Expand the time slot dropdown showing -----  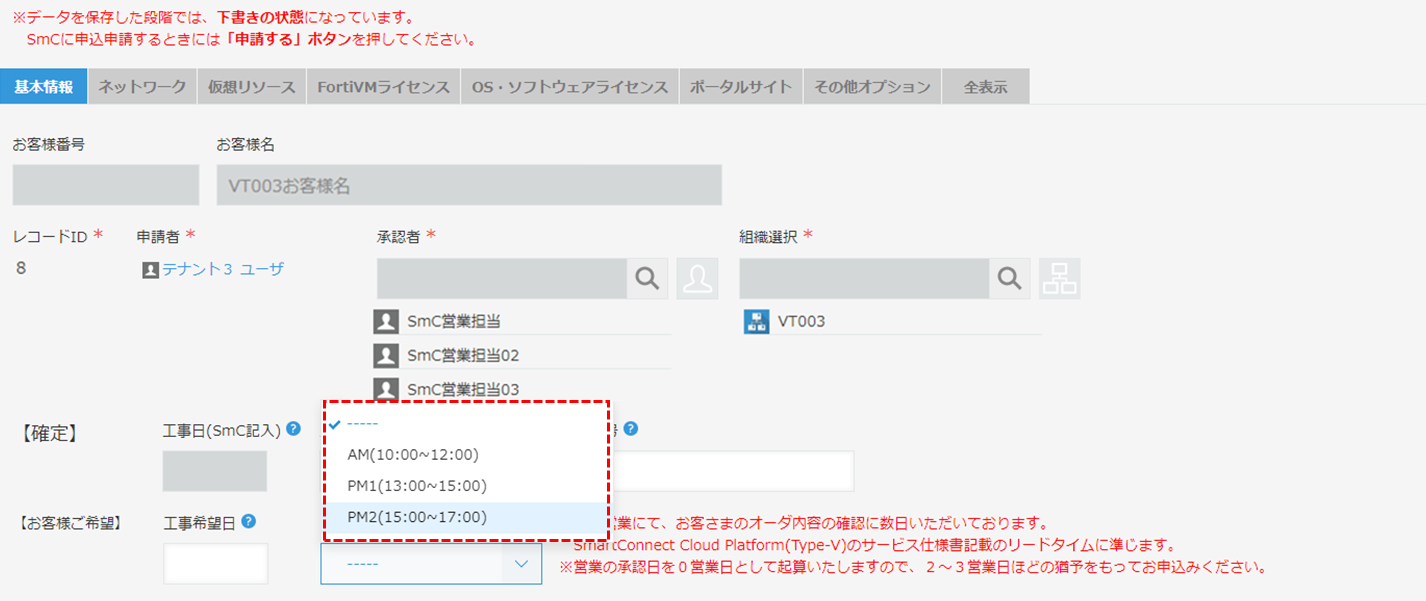[432, 564]
